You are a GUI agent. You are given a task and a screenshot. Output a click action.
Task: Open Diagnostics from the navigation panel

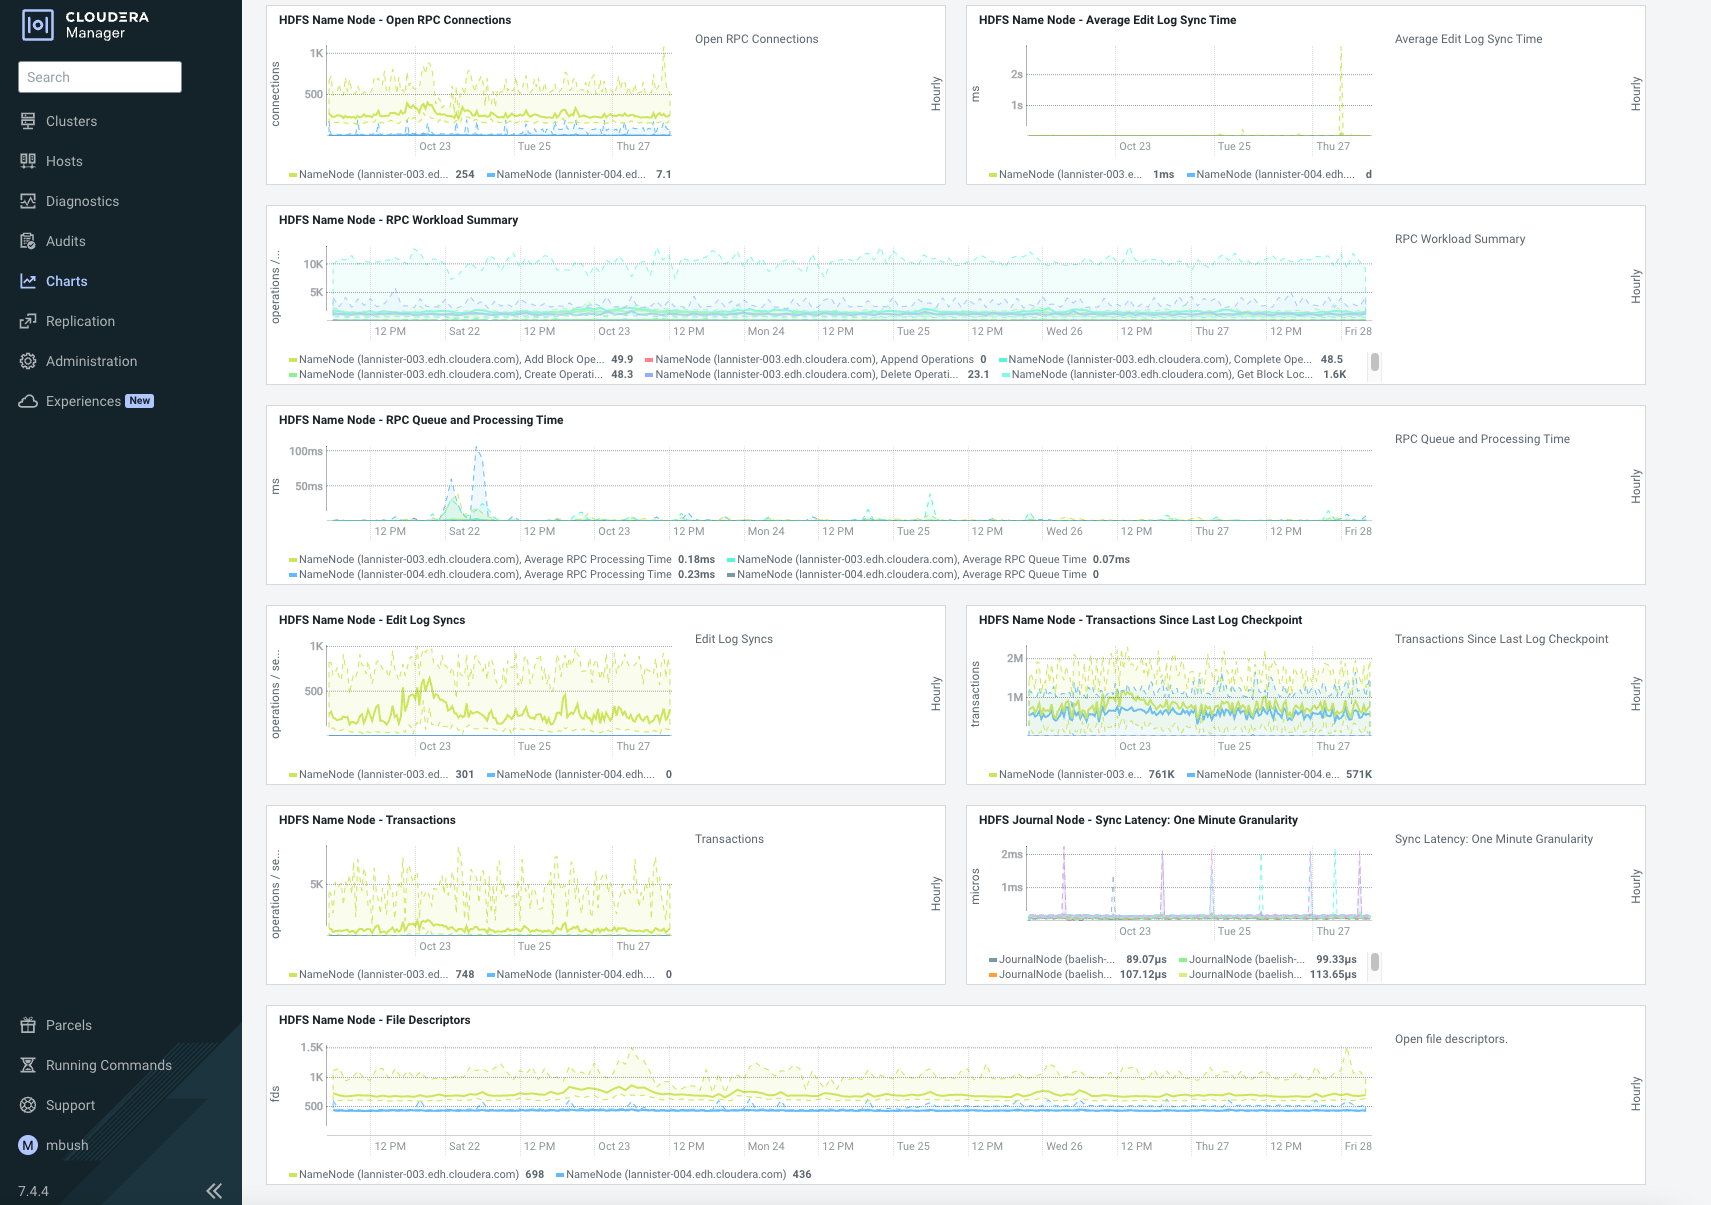coord(83,201)
